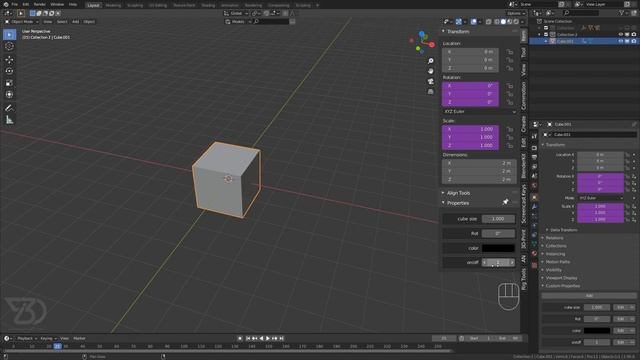Select the Annotate tool
This screenshot has height=360, width=640.
pyautogui.click(x=9, y=108)
